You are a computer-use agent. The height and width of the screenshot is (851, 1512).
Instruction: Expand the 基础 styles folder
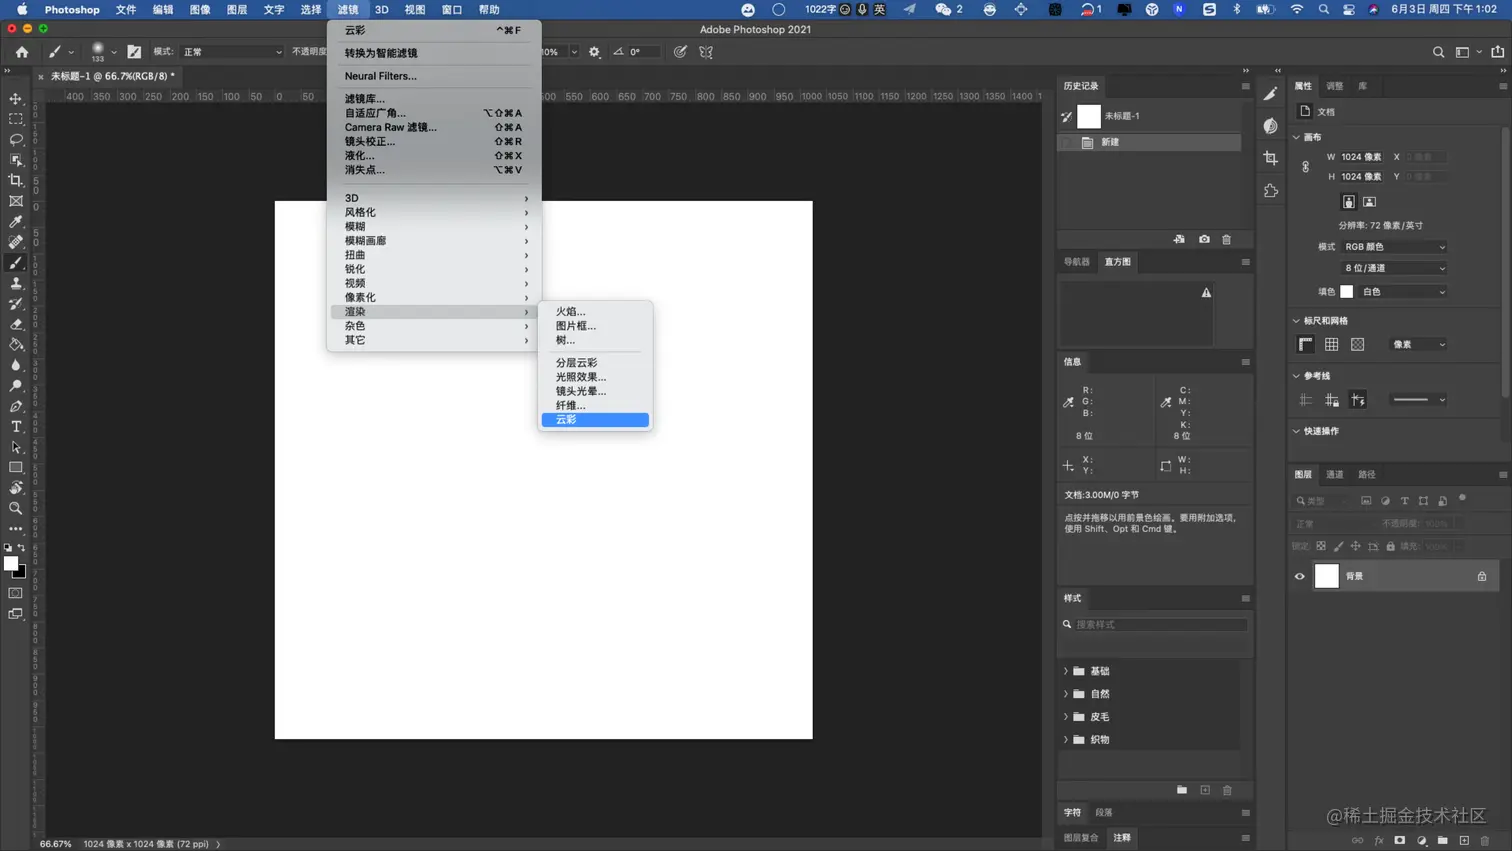[x=1066, y=671]
